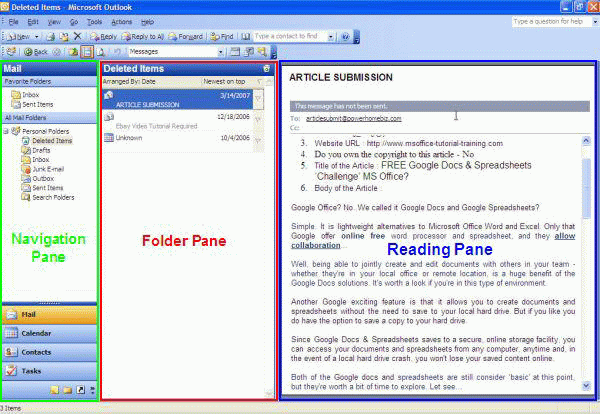Click the Find button in toolbar

[222, 37]
